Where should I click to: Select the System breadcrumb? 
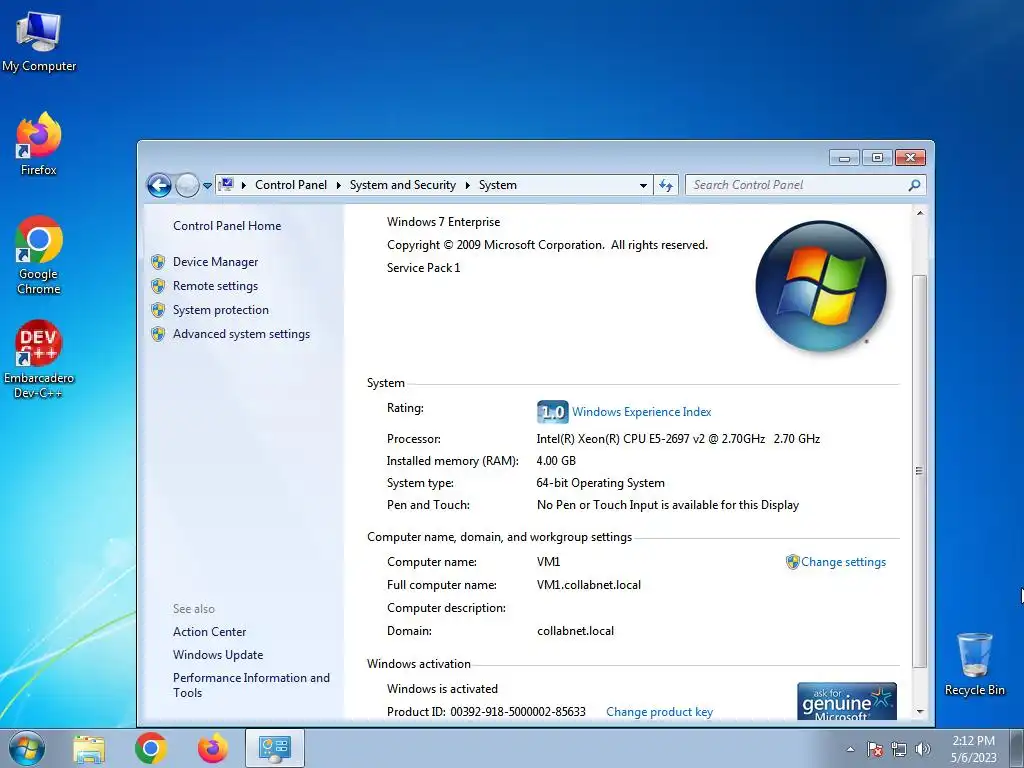(498, 185)
